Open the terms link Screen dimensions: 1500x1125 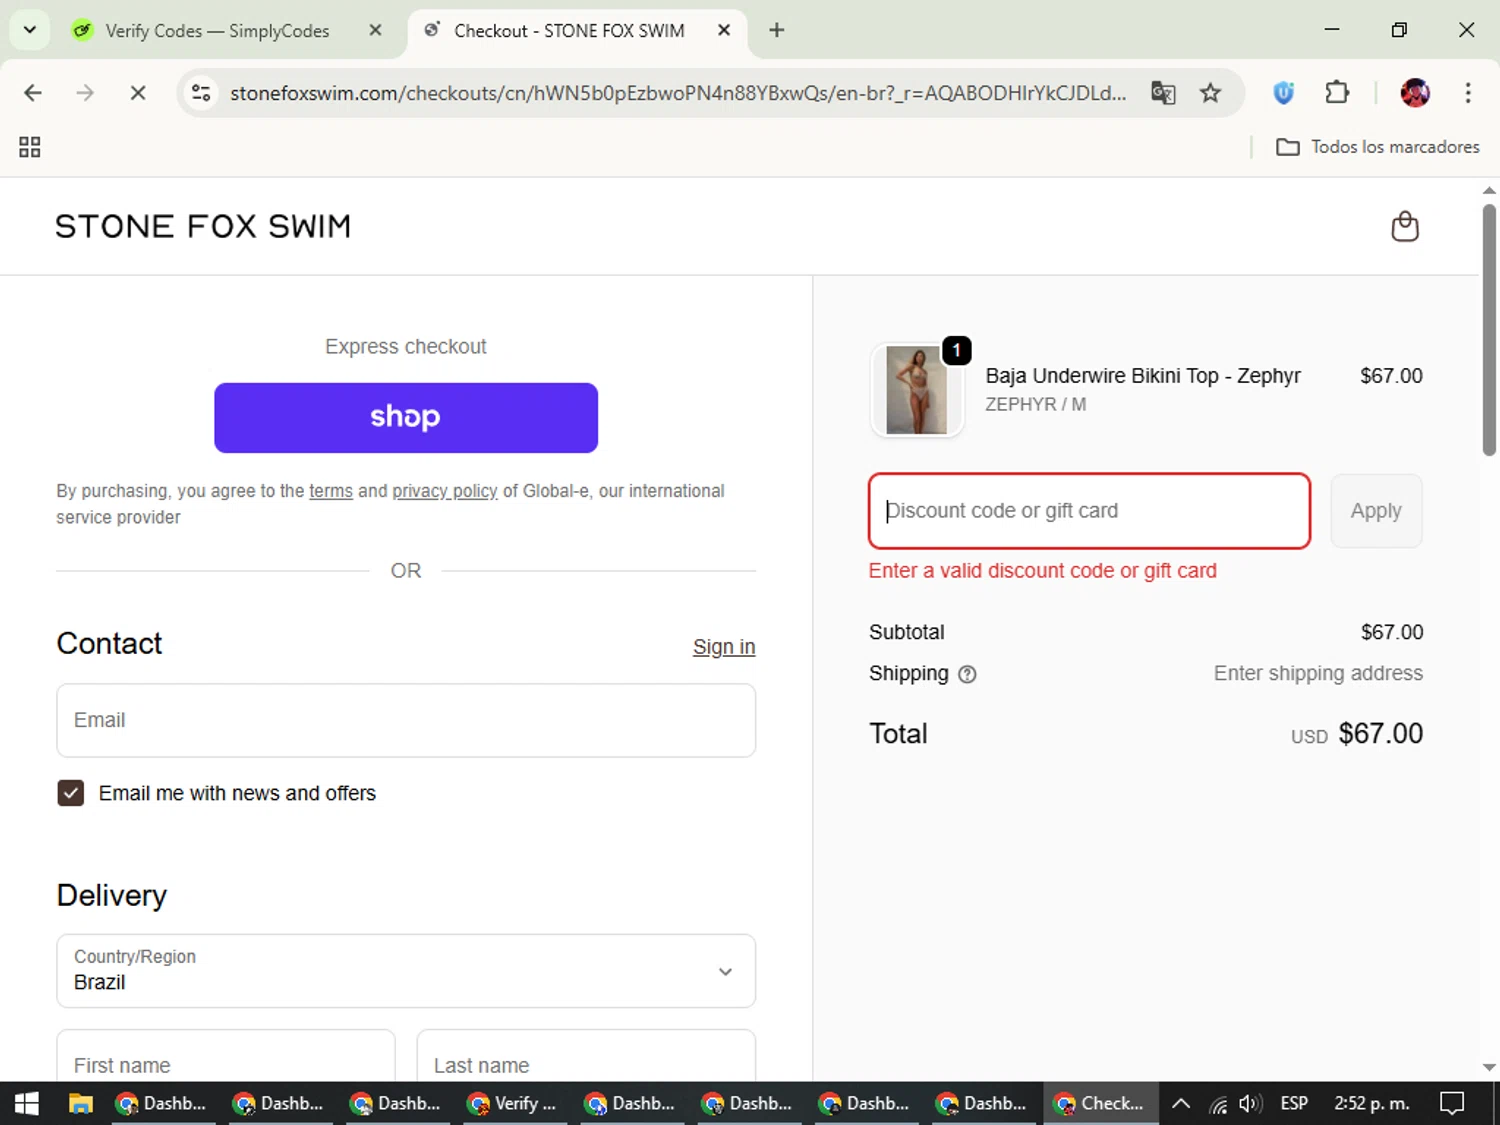point(331,491)
